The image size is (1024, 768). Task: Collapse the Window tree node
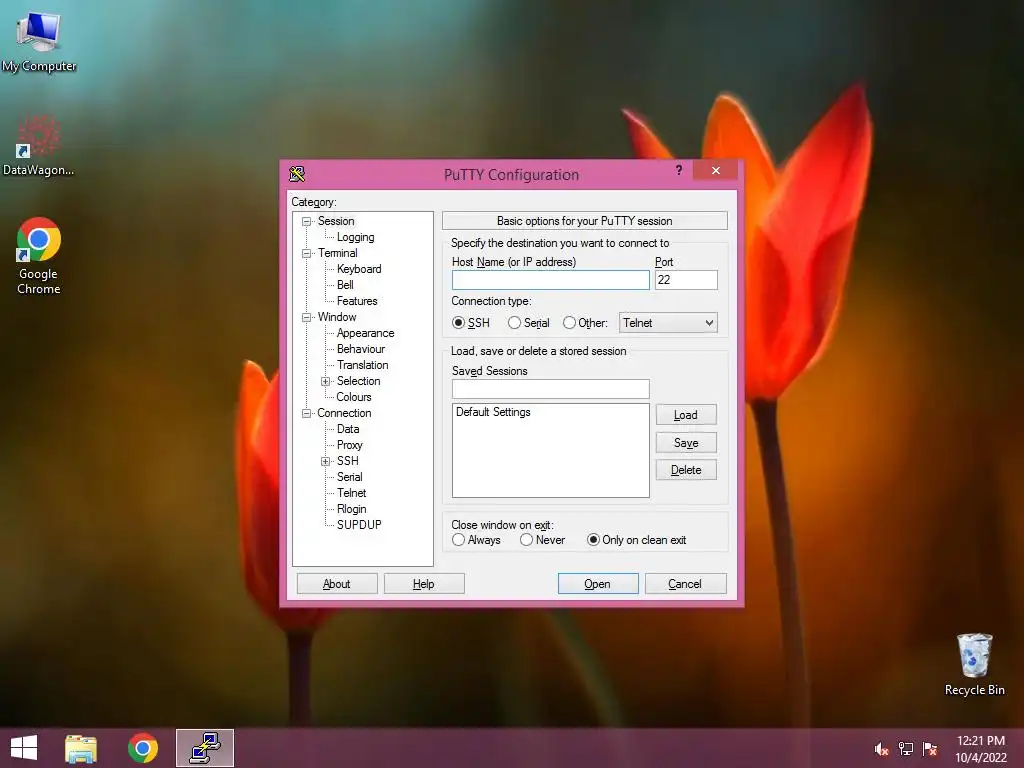tap(306, 317)
